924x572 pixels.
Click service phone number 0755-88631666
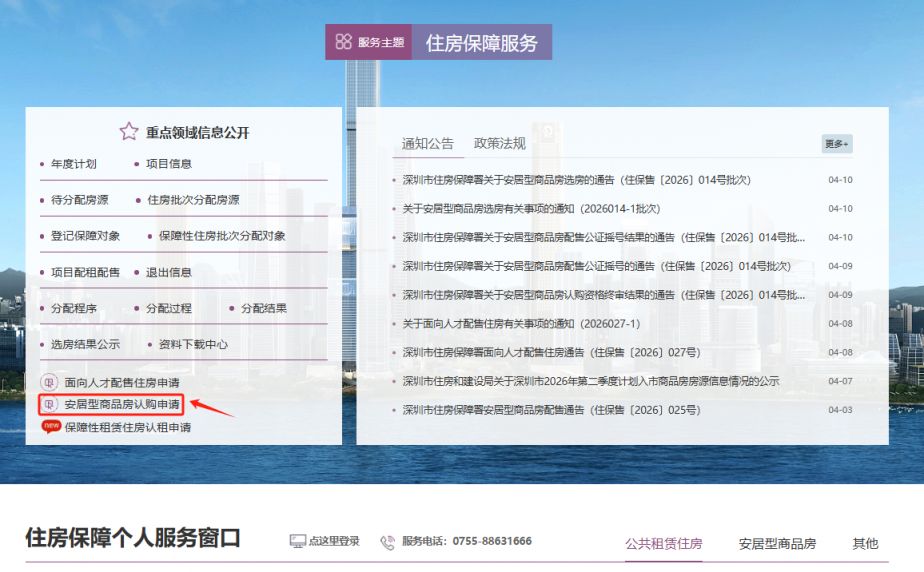[x=491, y=541]
